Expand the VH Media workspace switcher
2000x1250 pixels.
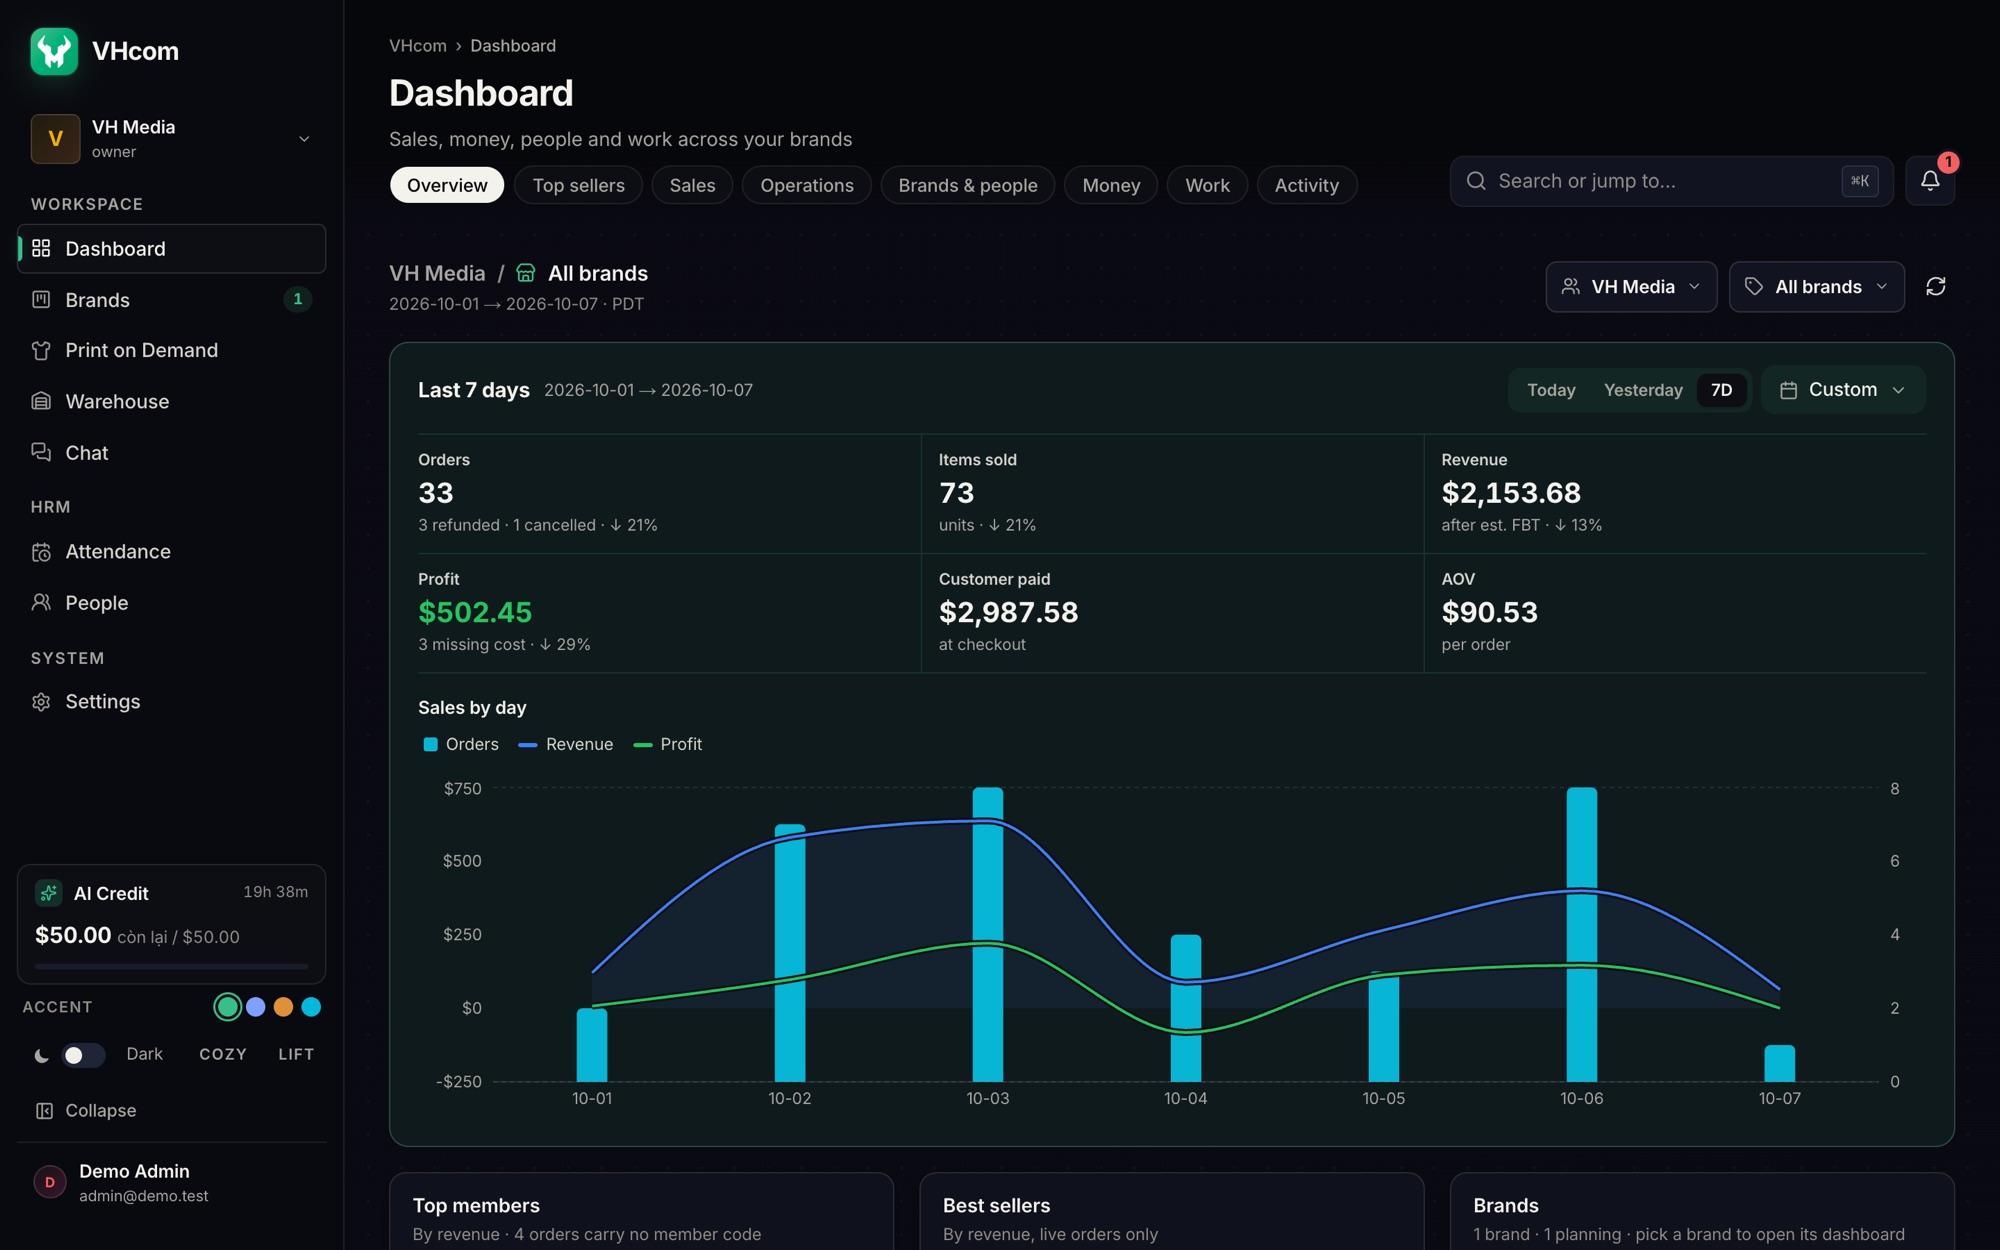172,138
